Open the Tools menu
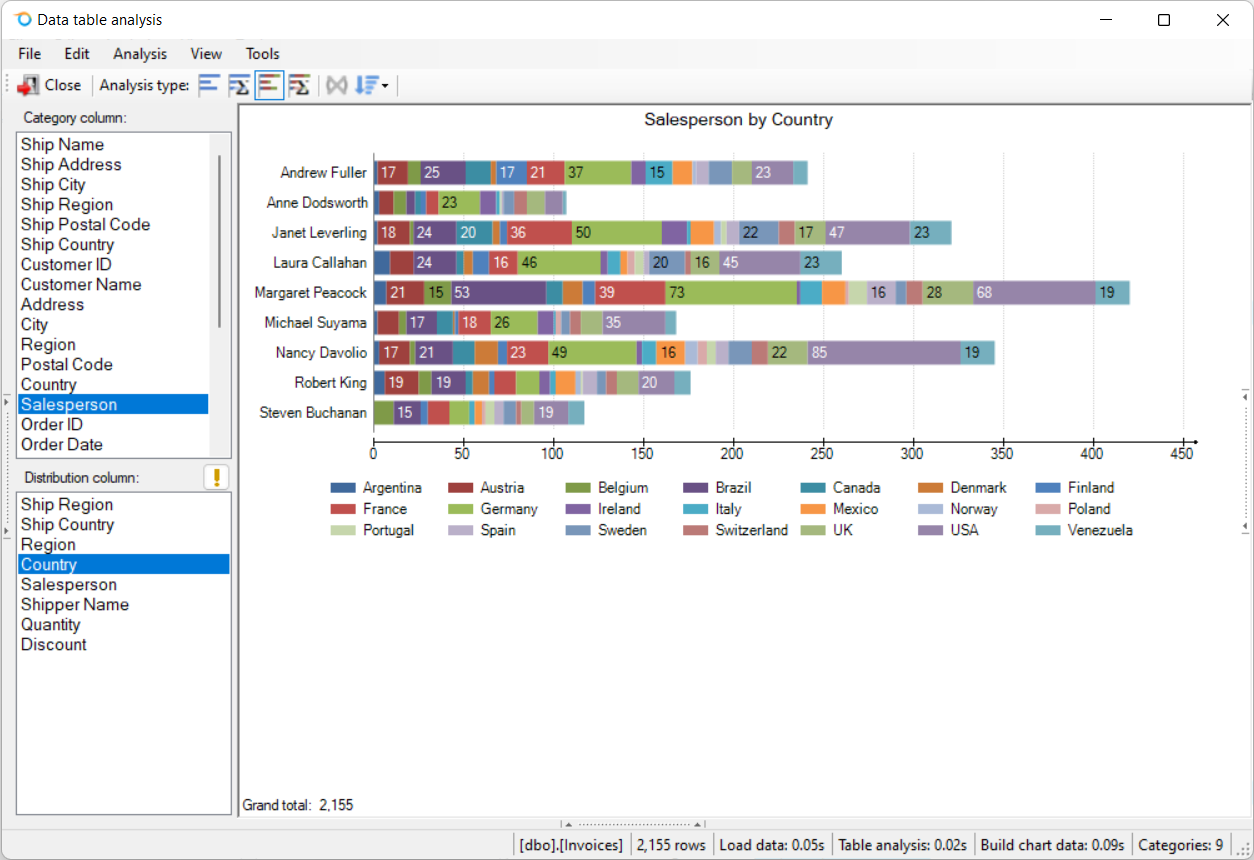This screenshot has width=1254, height=860. (263, 54)
